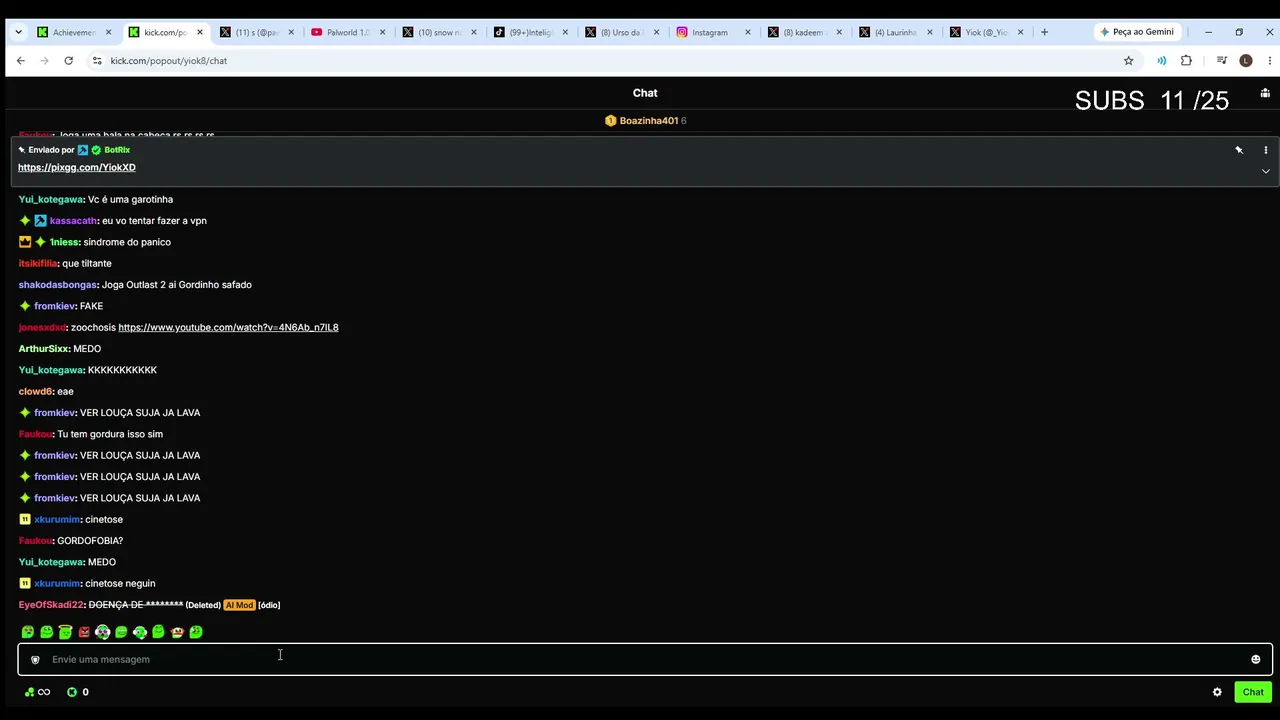Viewport: 1280px width, 720px height.
Task: Open Chrome profile avatar
Action: [x=1245, y=60]
